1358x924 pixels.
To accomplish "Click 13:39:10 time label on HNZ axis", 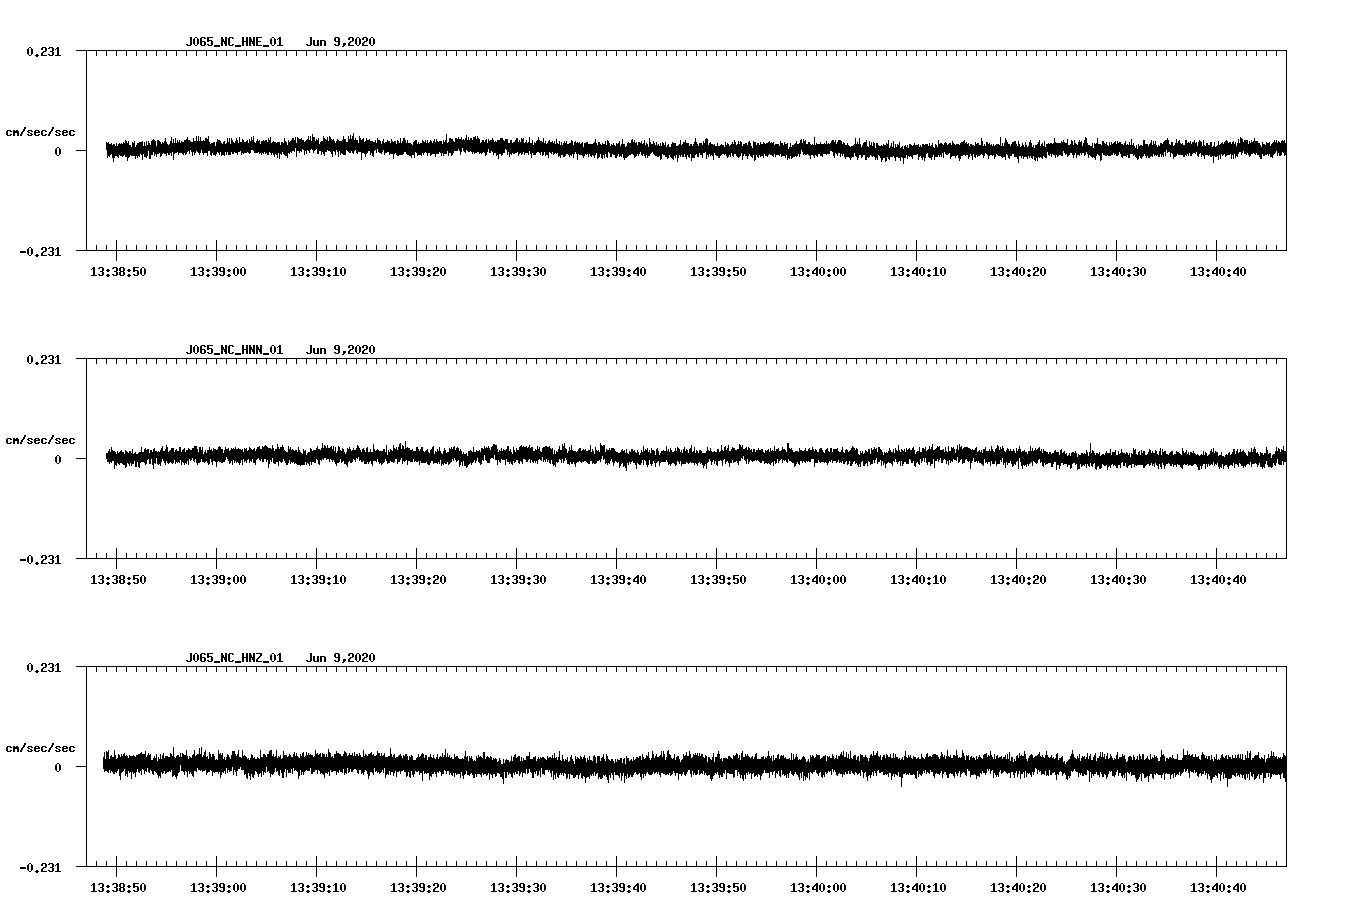I will 318,888.
